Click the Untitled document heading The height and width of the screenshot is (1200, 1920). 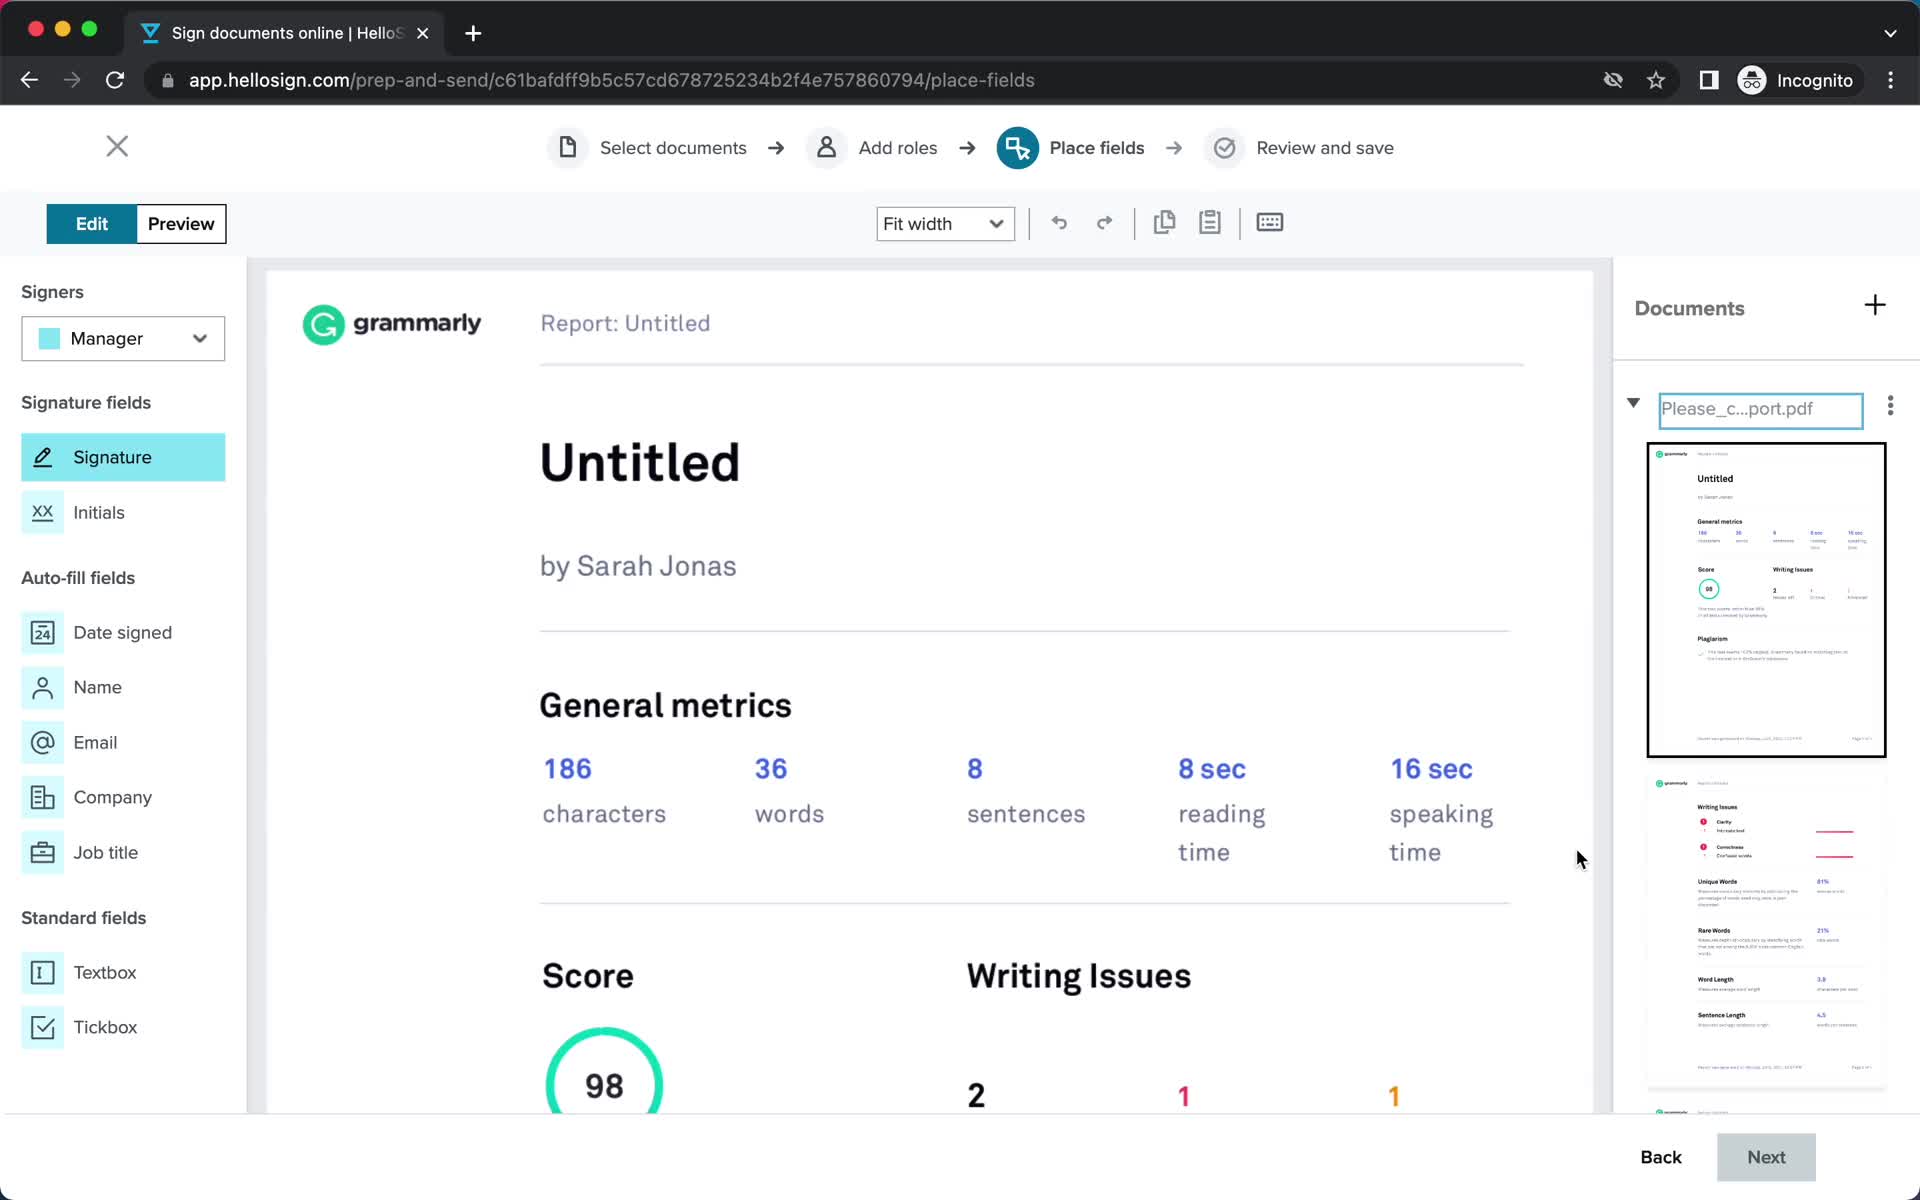pyautogui.click(x=640, y=463)
